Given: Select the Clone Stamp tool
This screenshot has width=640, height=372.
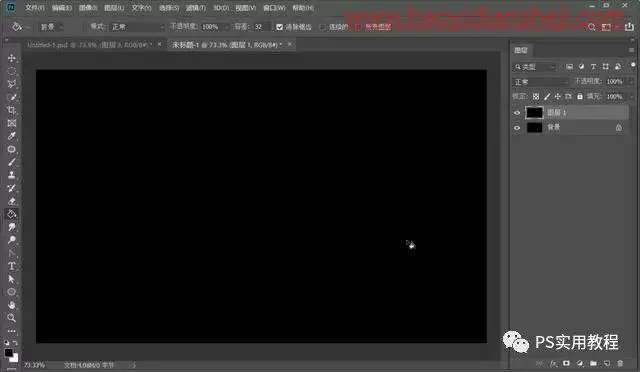Looking at the screenshot, I should (11, 175).
